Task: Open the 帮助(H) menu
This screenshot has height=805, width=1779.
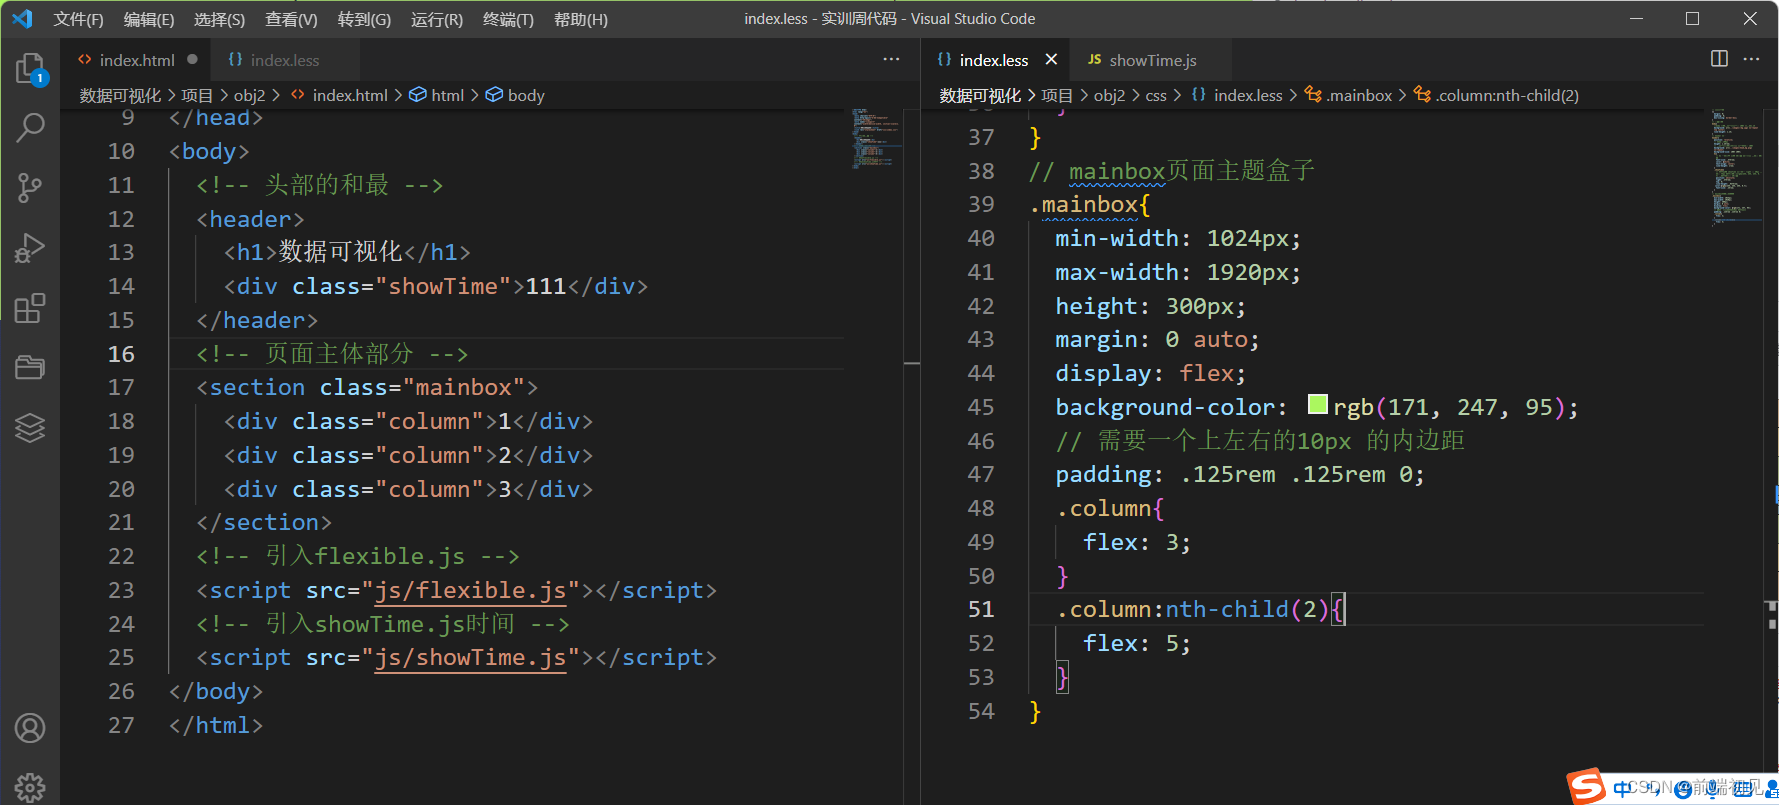Action: (x=580, y=19)
